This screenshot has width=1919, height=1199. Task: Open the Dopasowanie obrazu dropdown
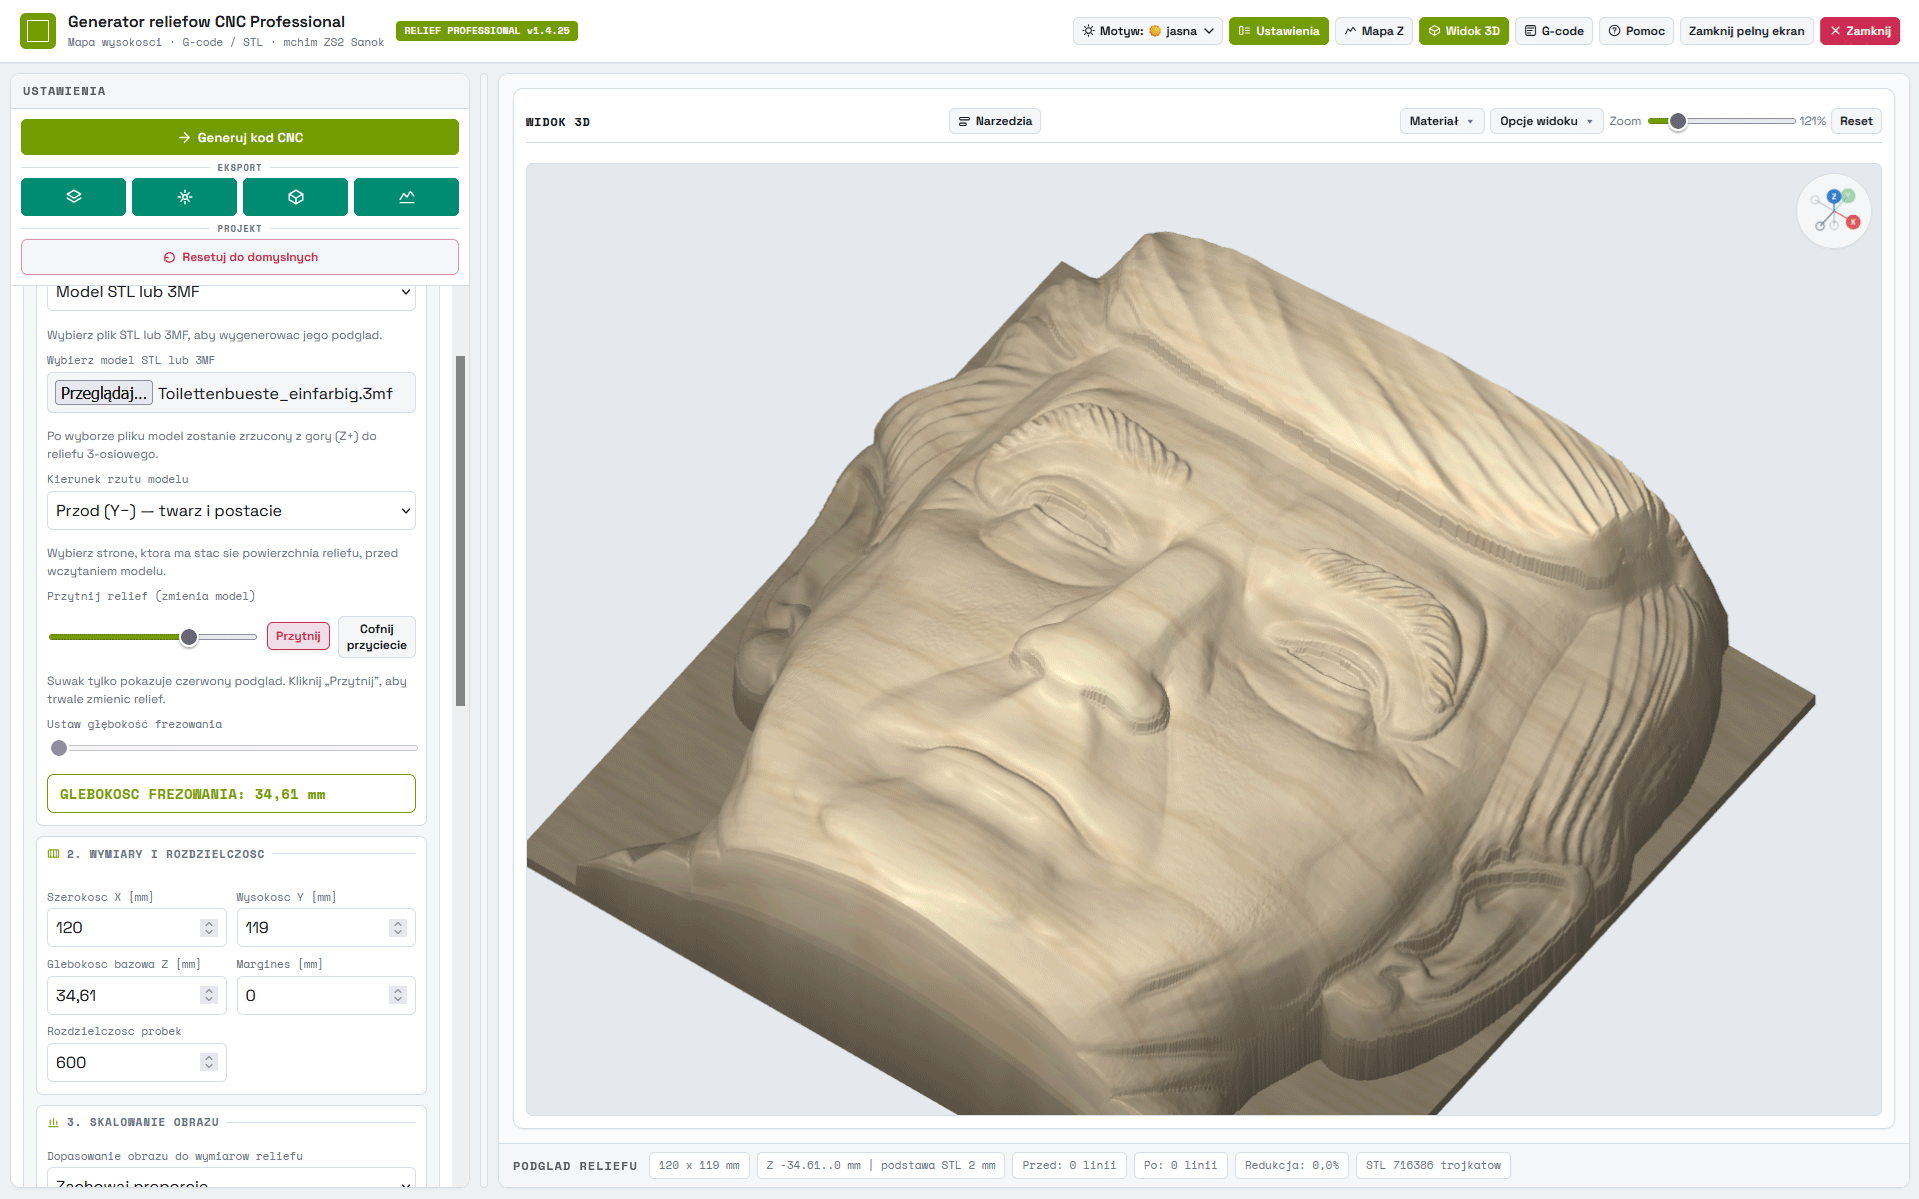(232, 1178)
